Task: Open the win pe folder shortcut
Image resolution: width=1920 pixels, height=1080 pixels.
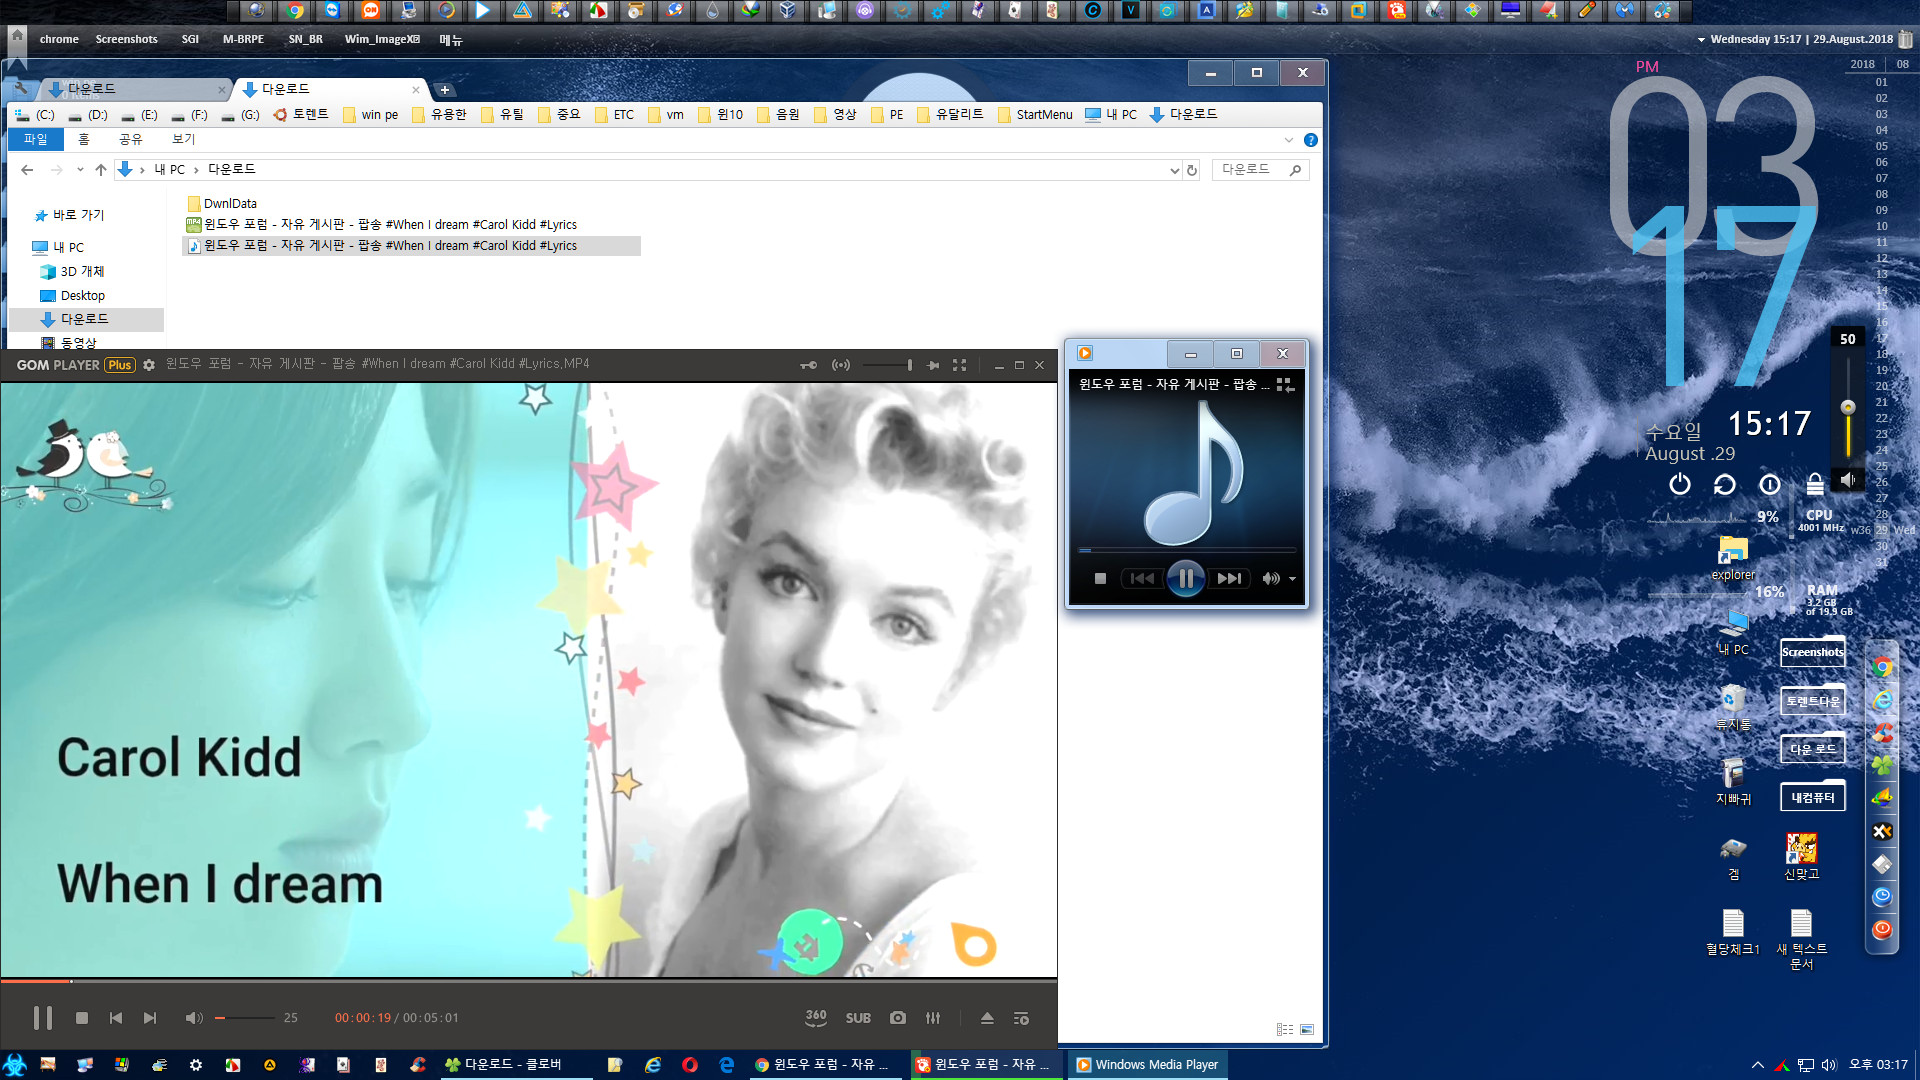Action: pyautogui.click(x=370, y=115)
